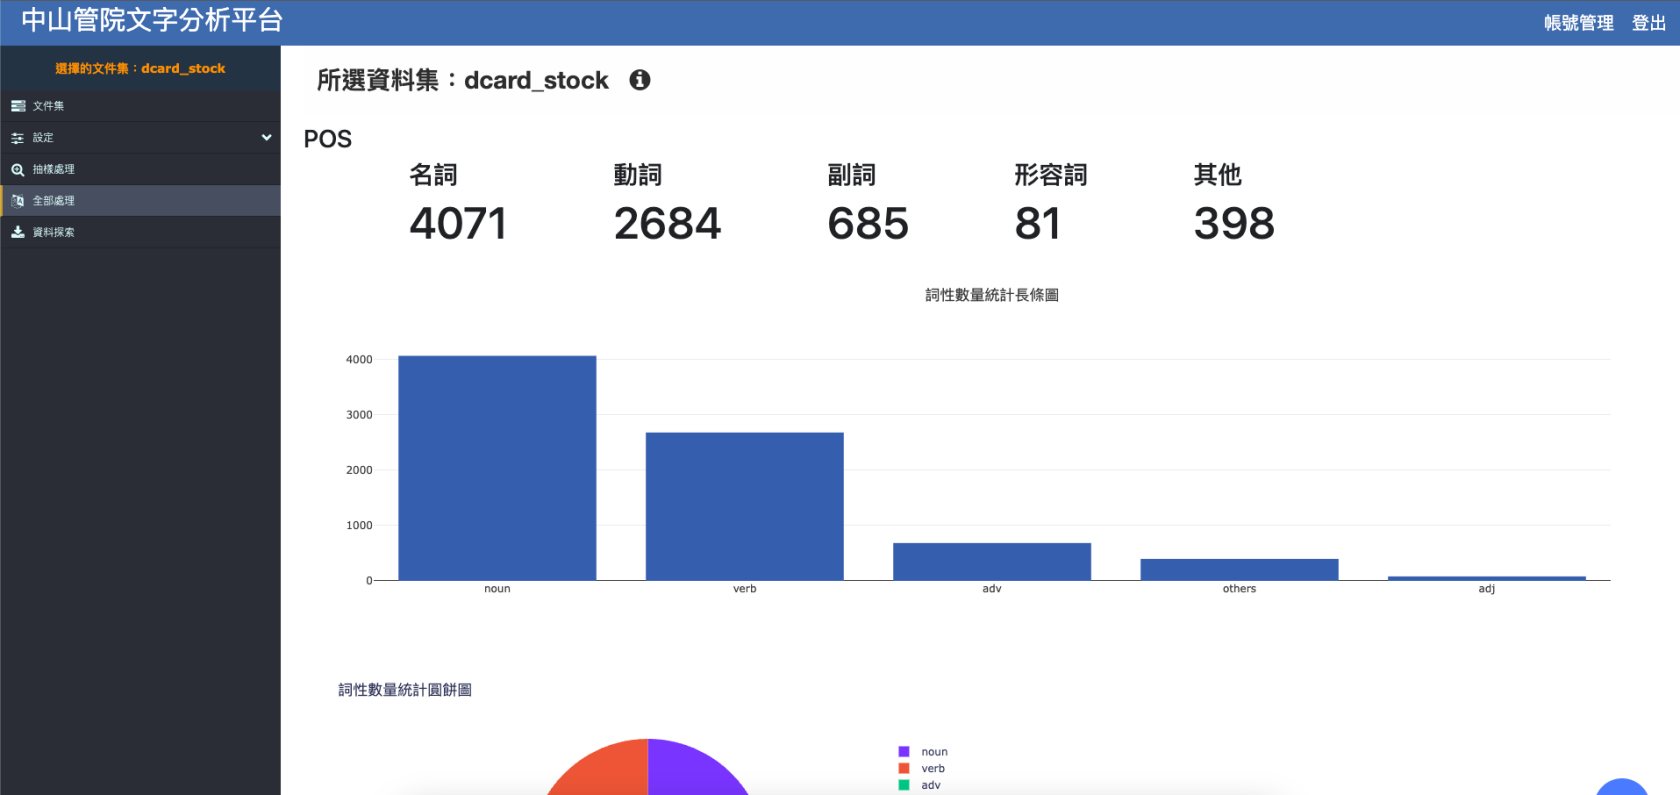
Task: Click the 3000 y-axis tick label
Action: [359, 415]
